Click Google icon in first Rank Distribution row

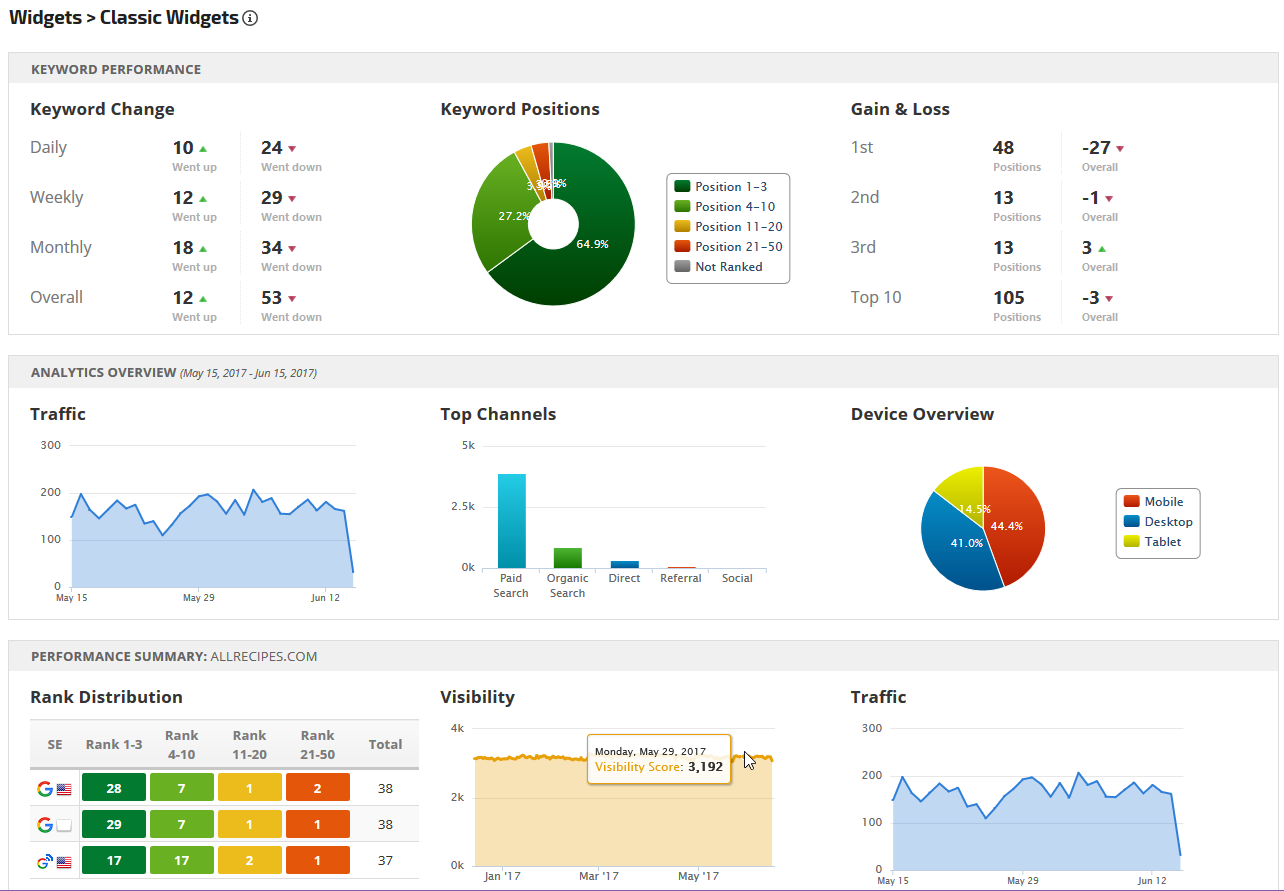pyautogui.click(x=45, y=789)
